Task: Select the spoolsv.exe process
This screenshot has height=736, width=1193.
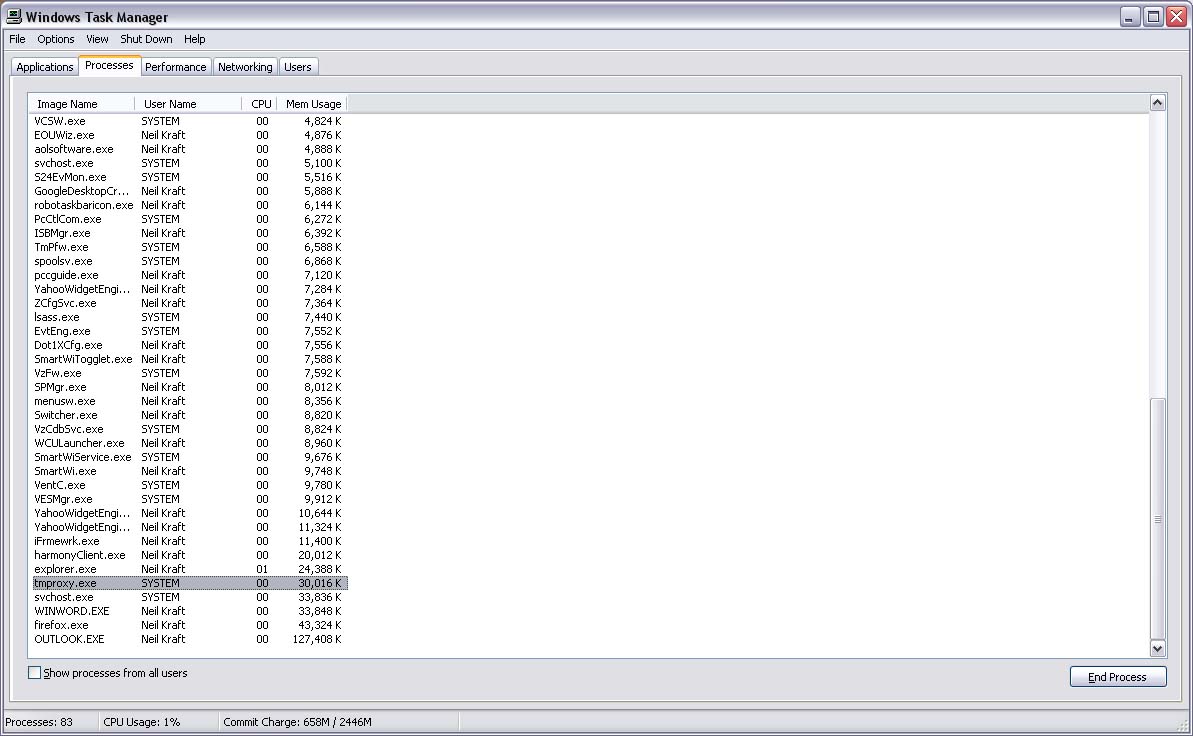Action: 190,261
